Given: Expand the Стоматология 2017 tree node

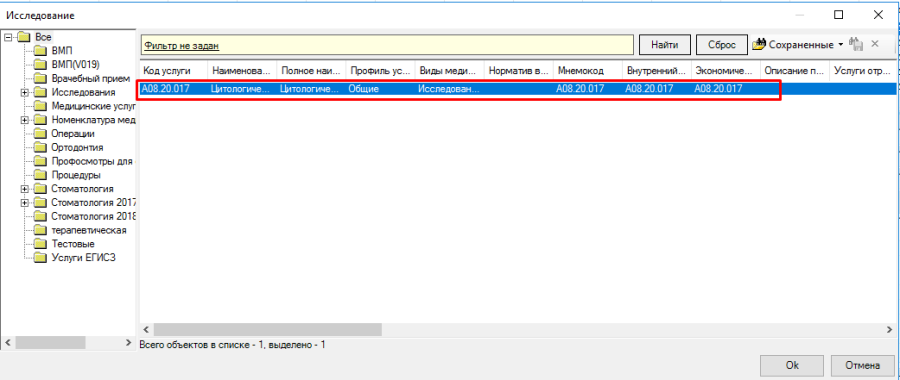Looking at the screenshot, I should (x=24, y=203).
